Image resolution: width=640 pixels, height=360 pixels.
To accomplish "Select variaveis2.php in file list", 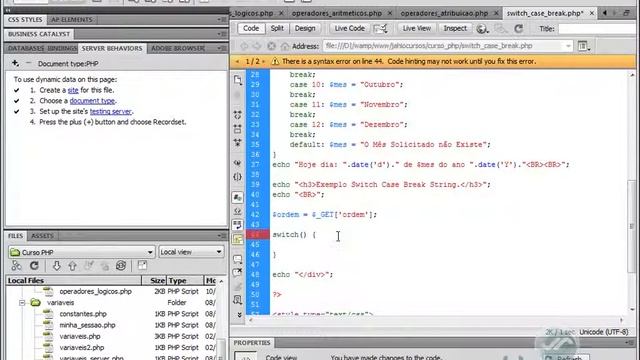I will [x=82, y=348].
